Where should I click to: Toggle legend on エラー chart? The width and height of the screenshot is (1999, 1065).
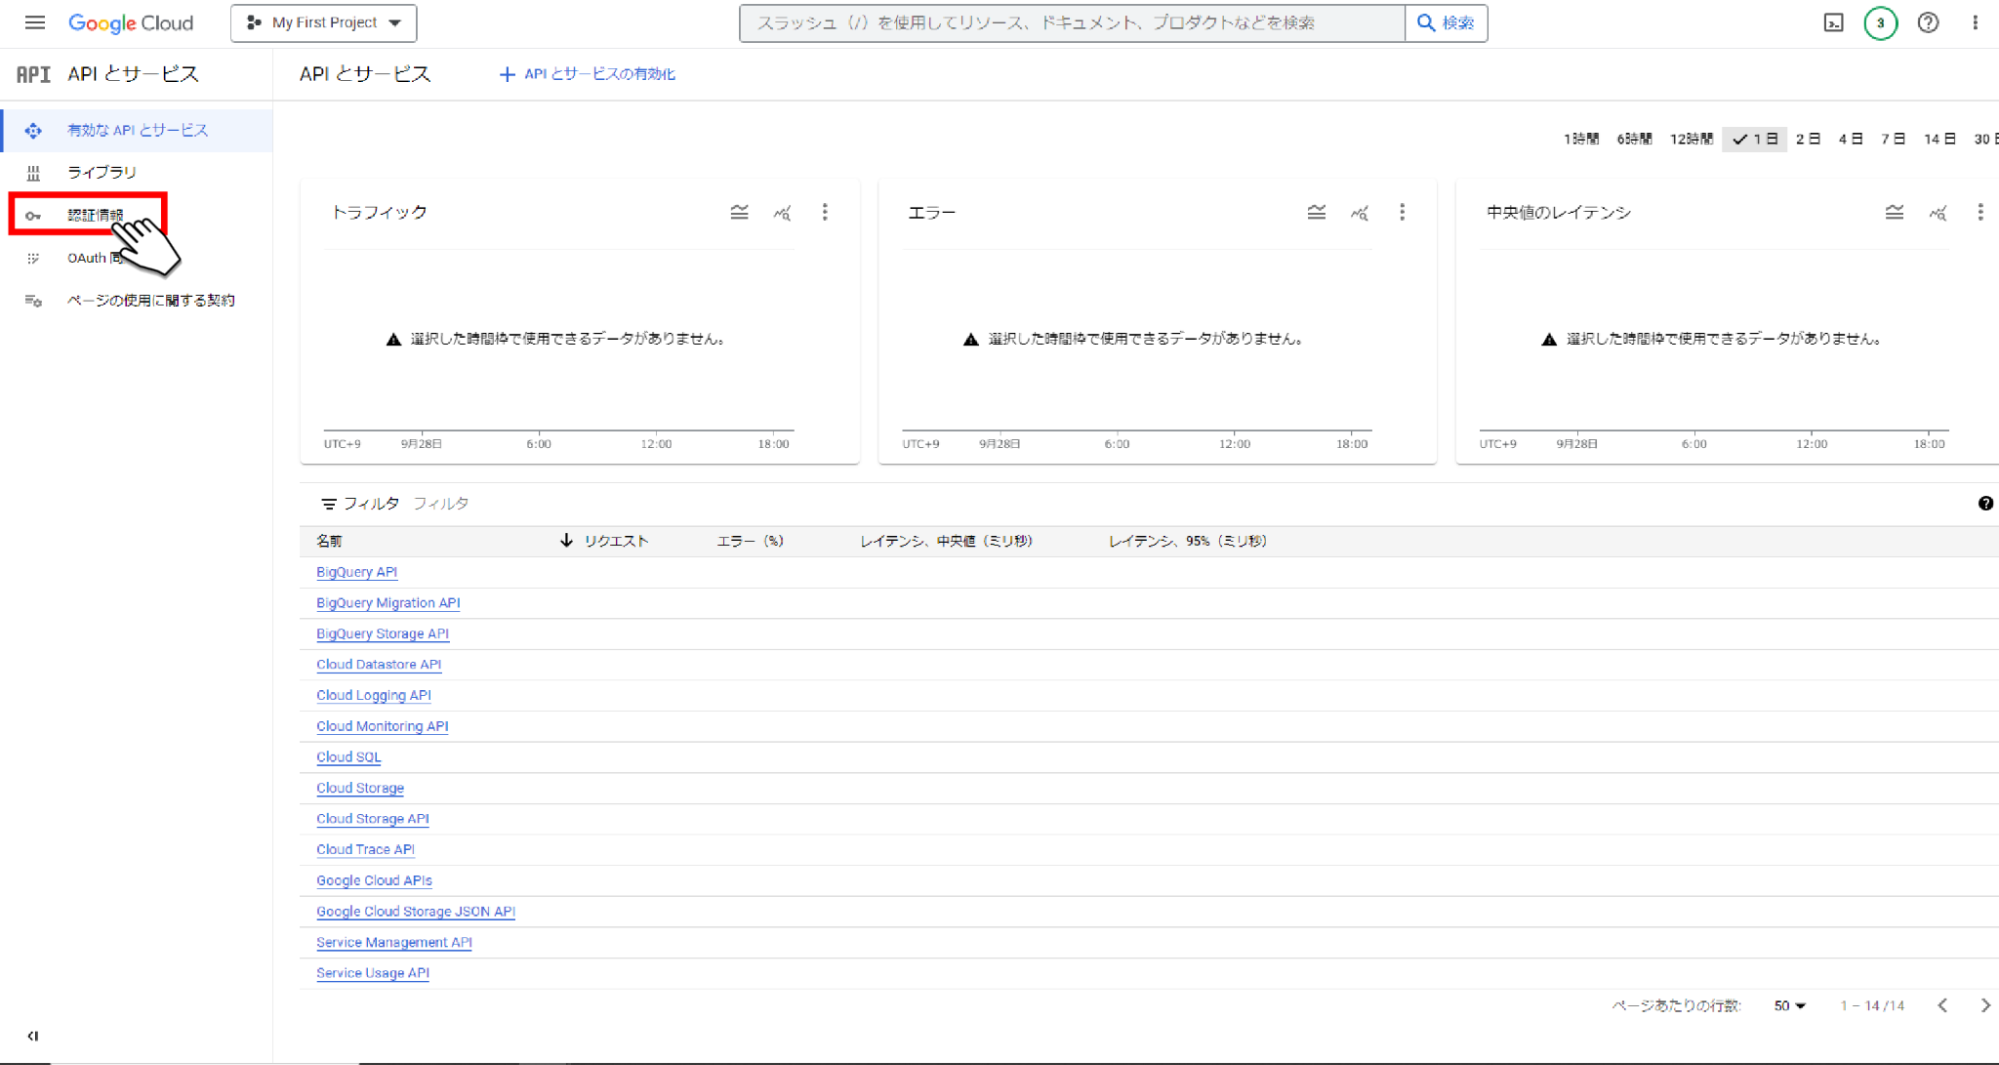click(x=1316, y=212)
